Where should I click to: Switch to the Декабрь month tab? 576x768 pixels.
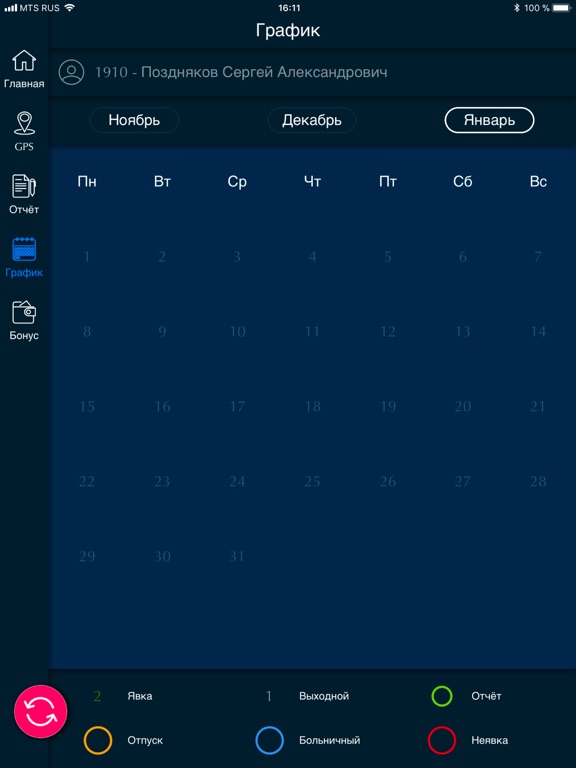(312, 120)
